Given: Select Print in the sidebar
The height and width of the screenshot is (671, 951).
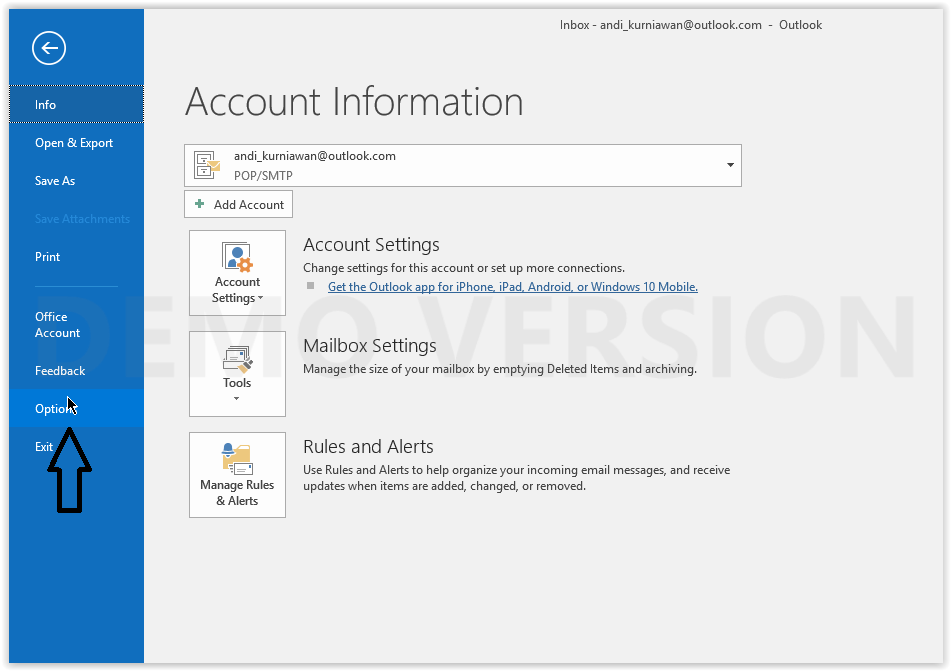Looking at the screenshot, I should [x=76, y=257].
